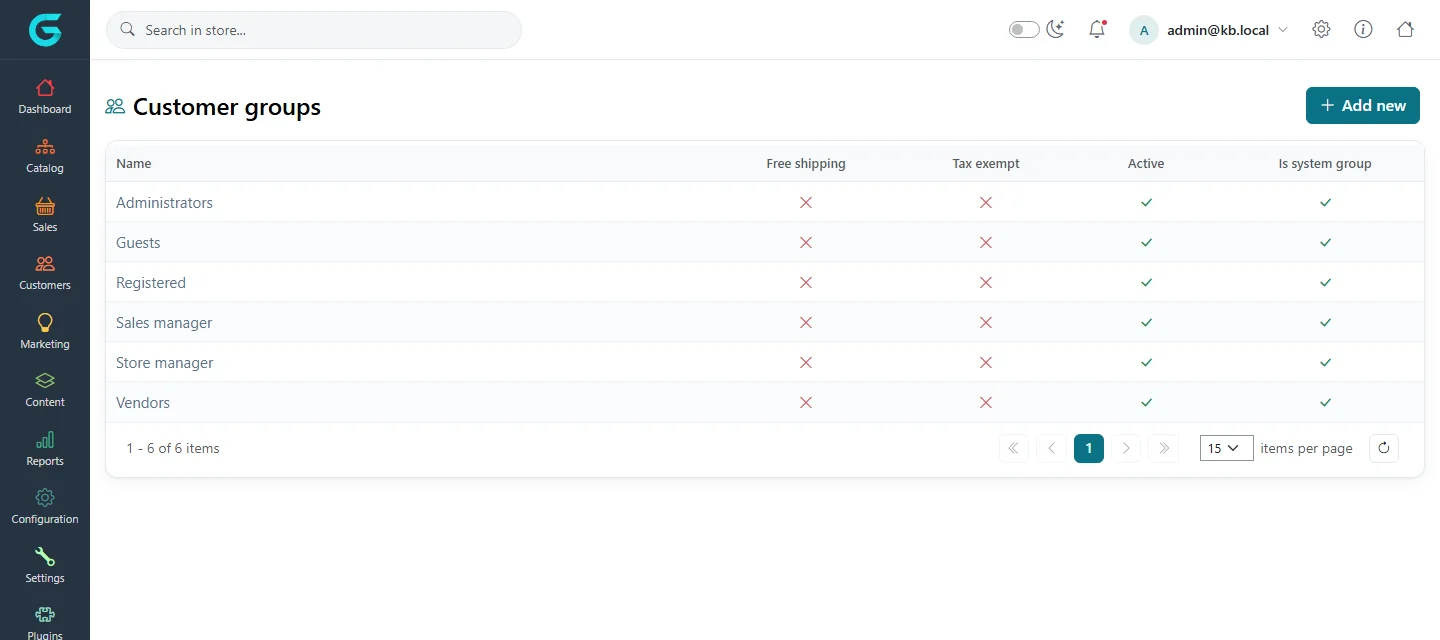
Task: Select page 1 in the pager
Action: (1089, 448)
